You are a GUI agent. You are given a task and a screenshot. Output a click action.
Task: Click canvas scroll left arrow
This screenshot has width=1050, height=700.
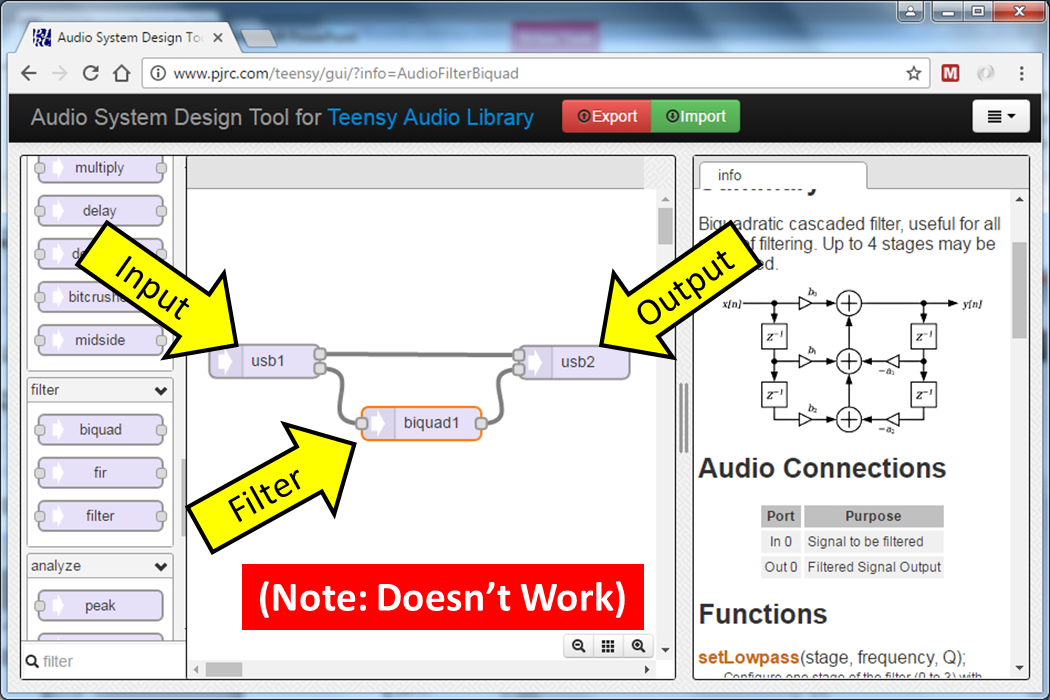(x=196, y=669)
